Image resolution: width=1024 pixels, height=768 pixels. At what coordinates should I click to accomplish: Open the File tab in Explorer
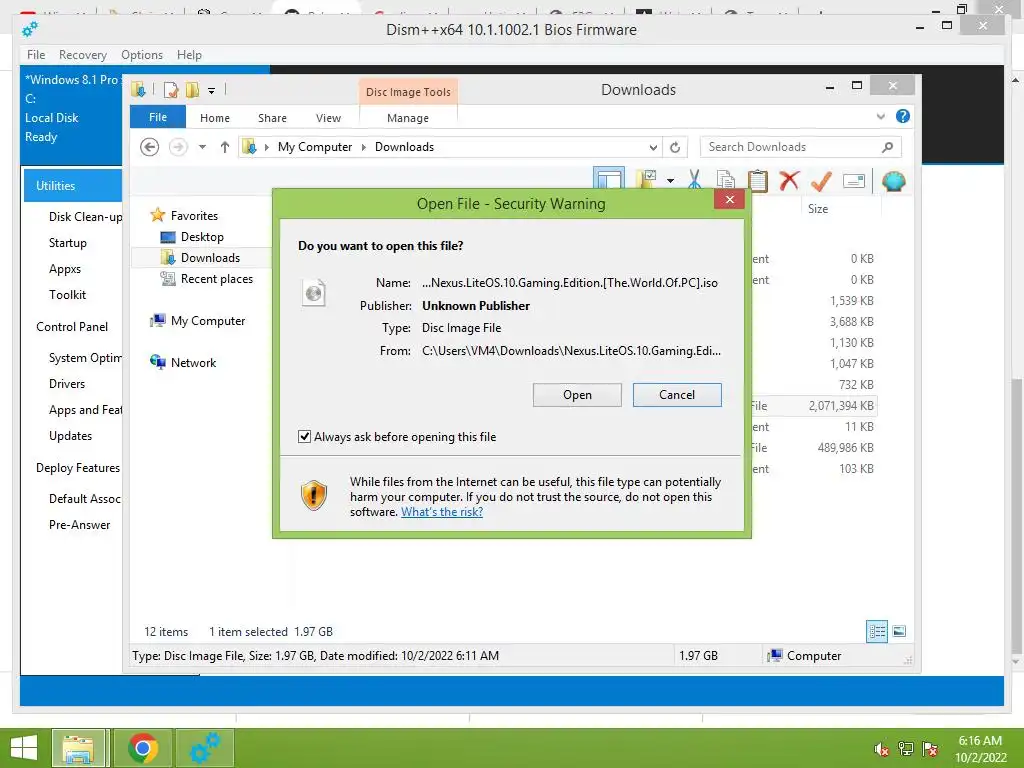coord(158,117)
